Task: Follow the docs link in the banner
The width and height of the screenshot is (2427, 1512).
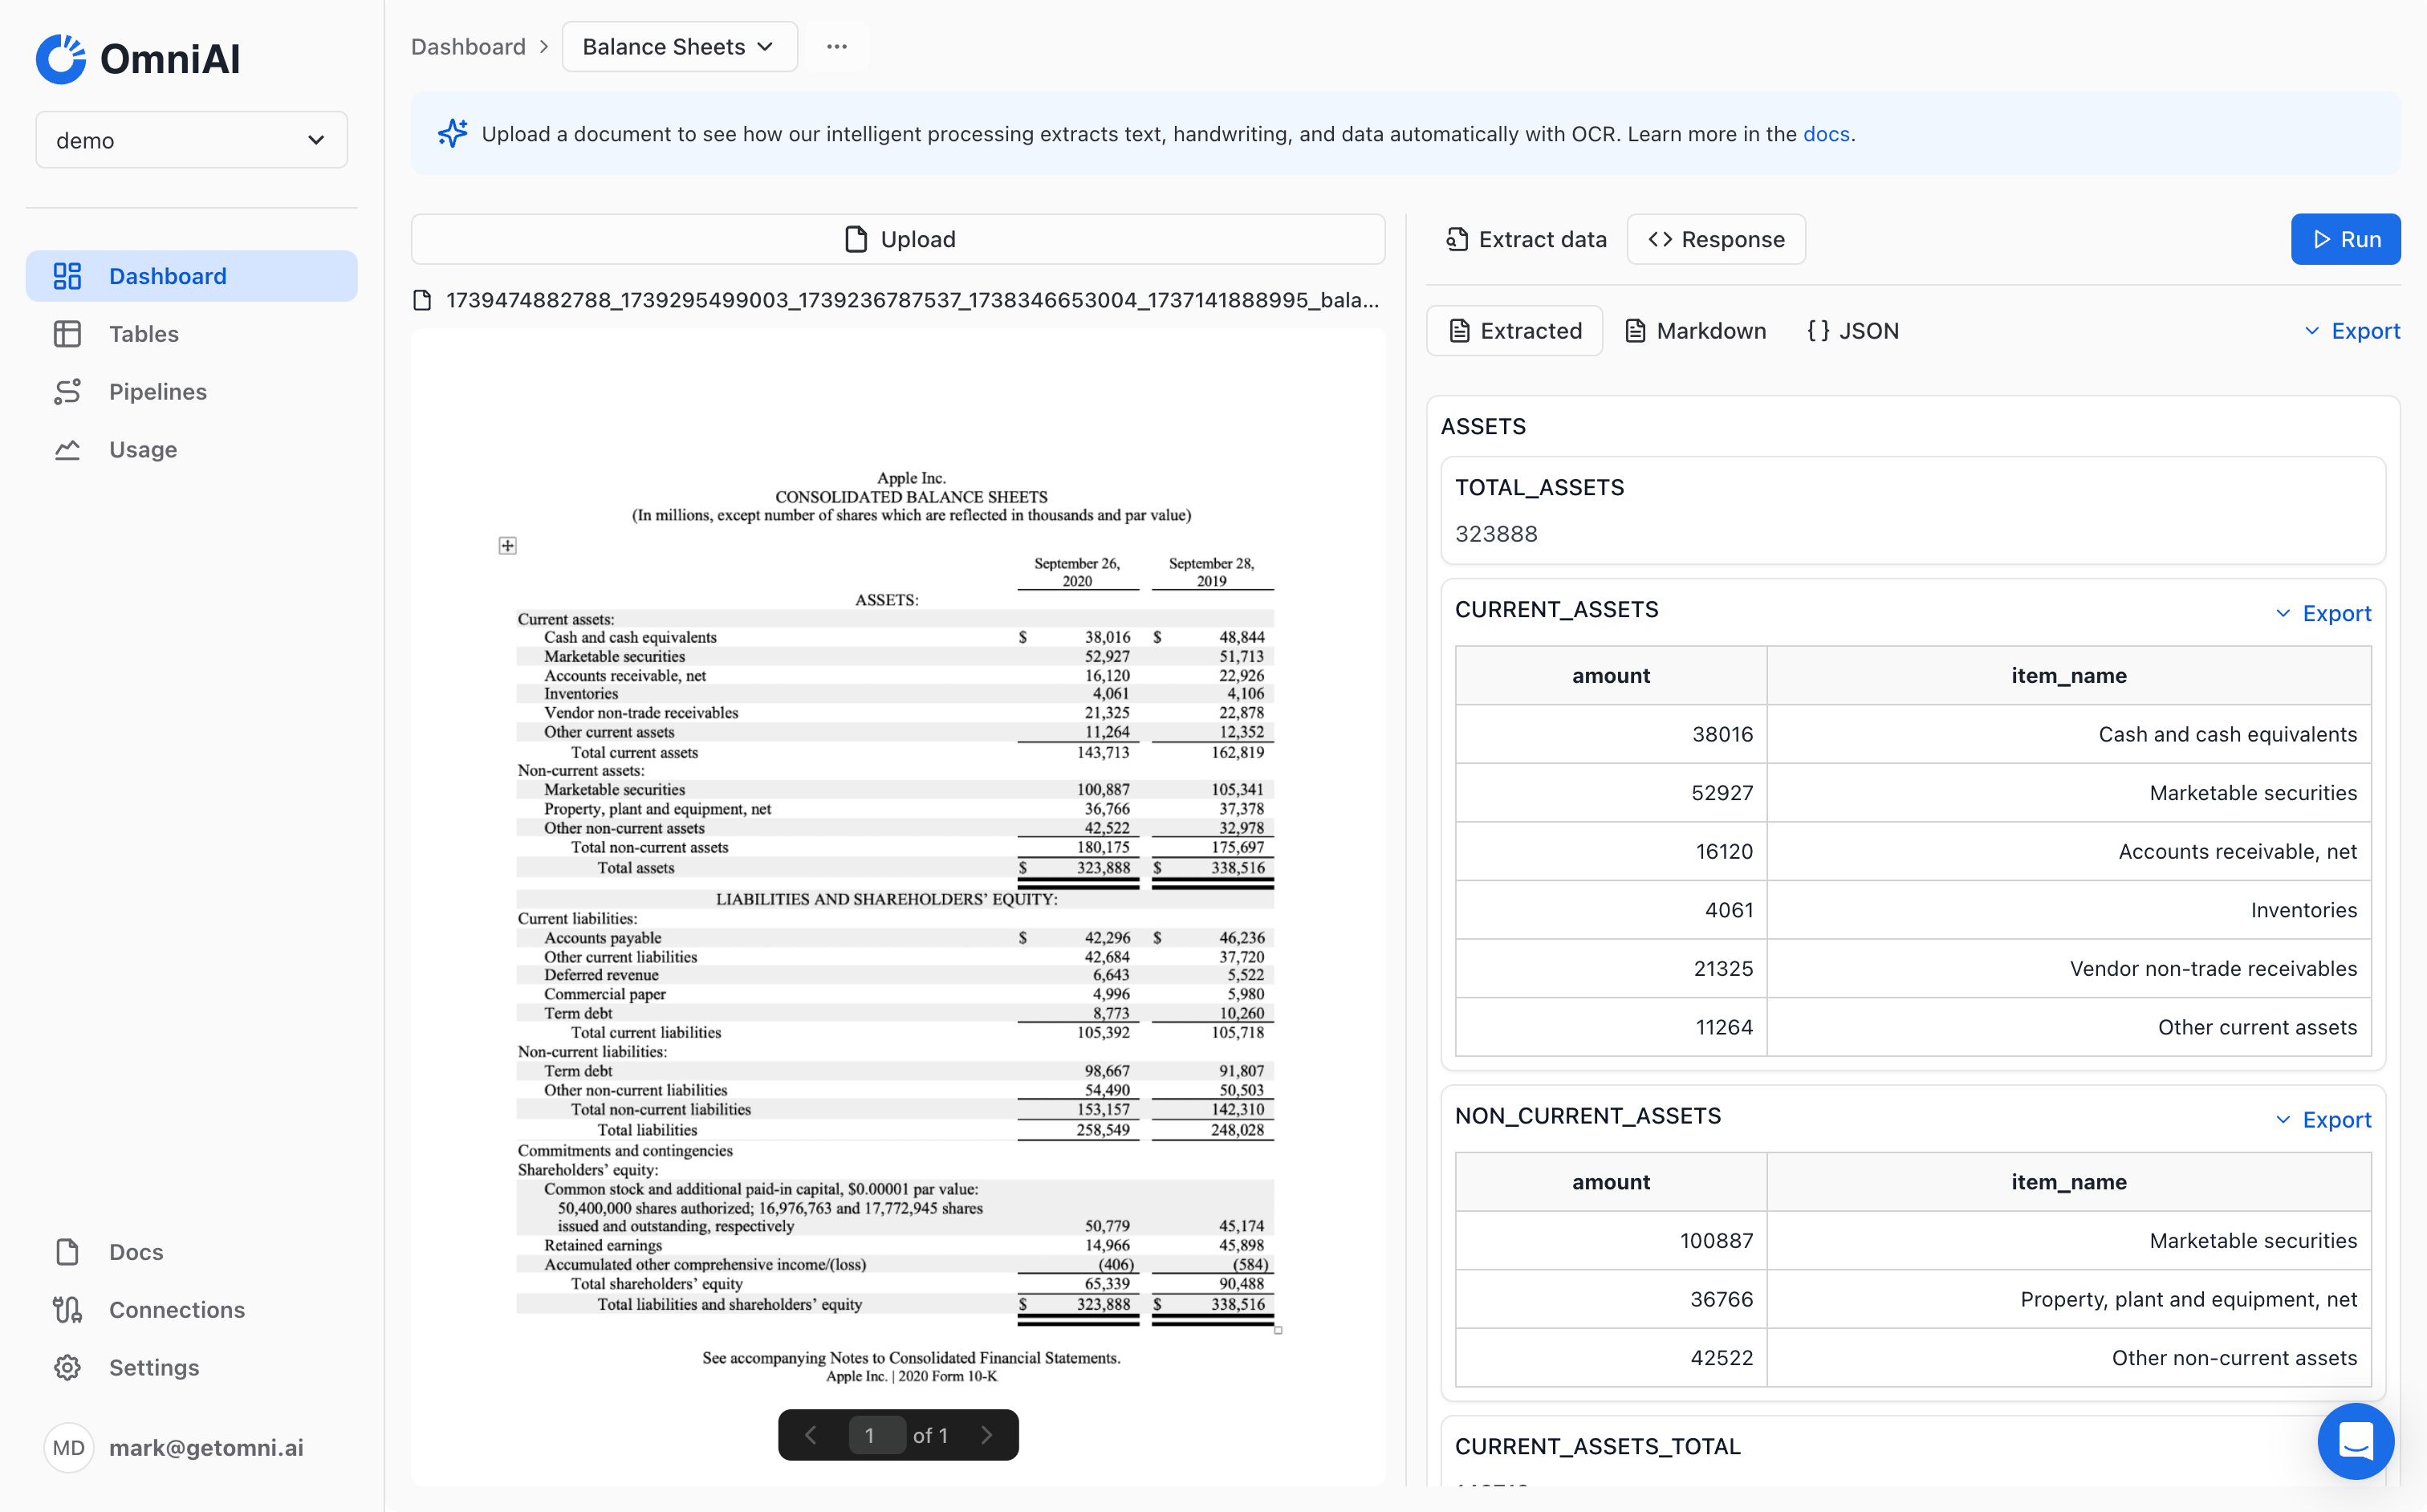Action: (x=1825, y=134)
